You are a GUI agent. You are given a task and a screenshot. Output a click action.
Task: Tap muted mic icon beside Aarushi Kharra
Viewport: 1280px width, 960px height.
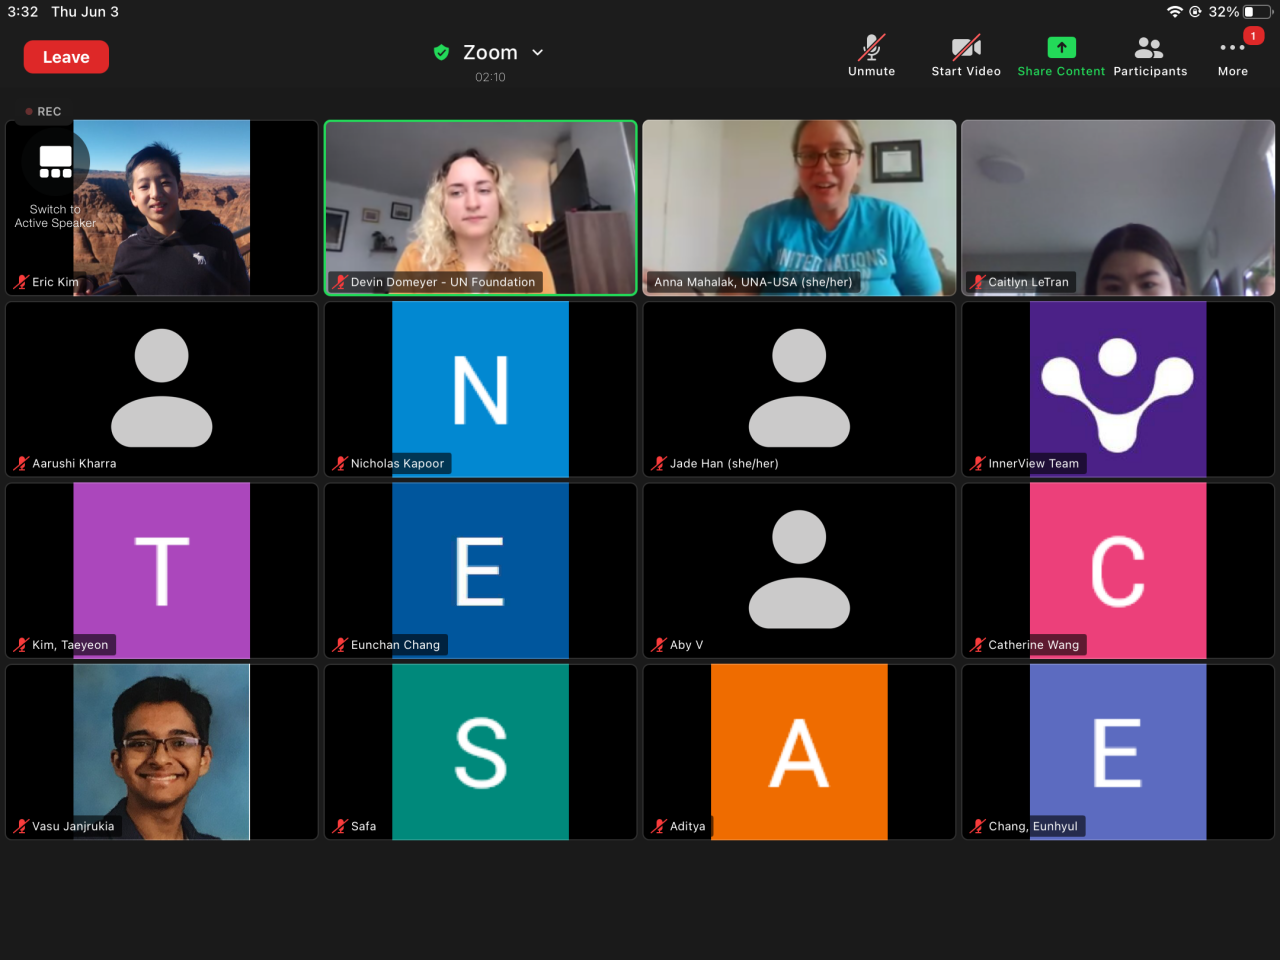click(x=21, y=463)
